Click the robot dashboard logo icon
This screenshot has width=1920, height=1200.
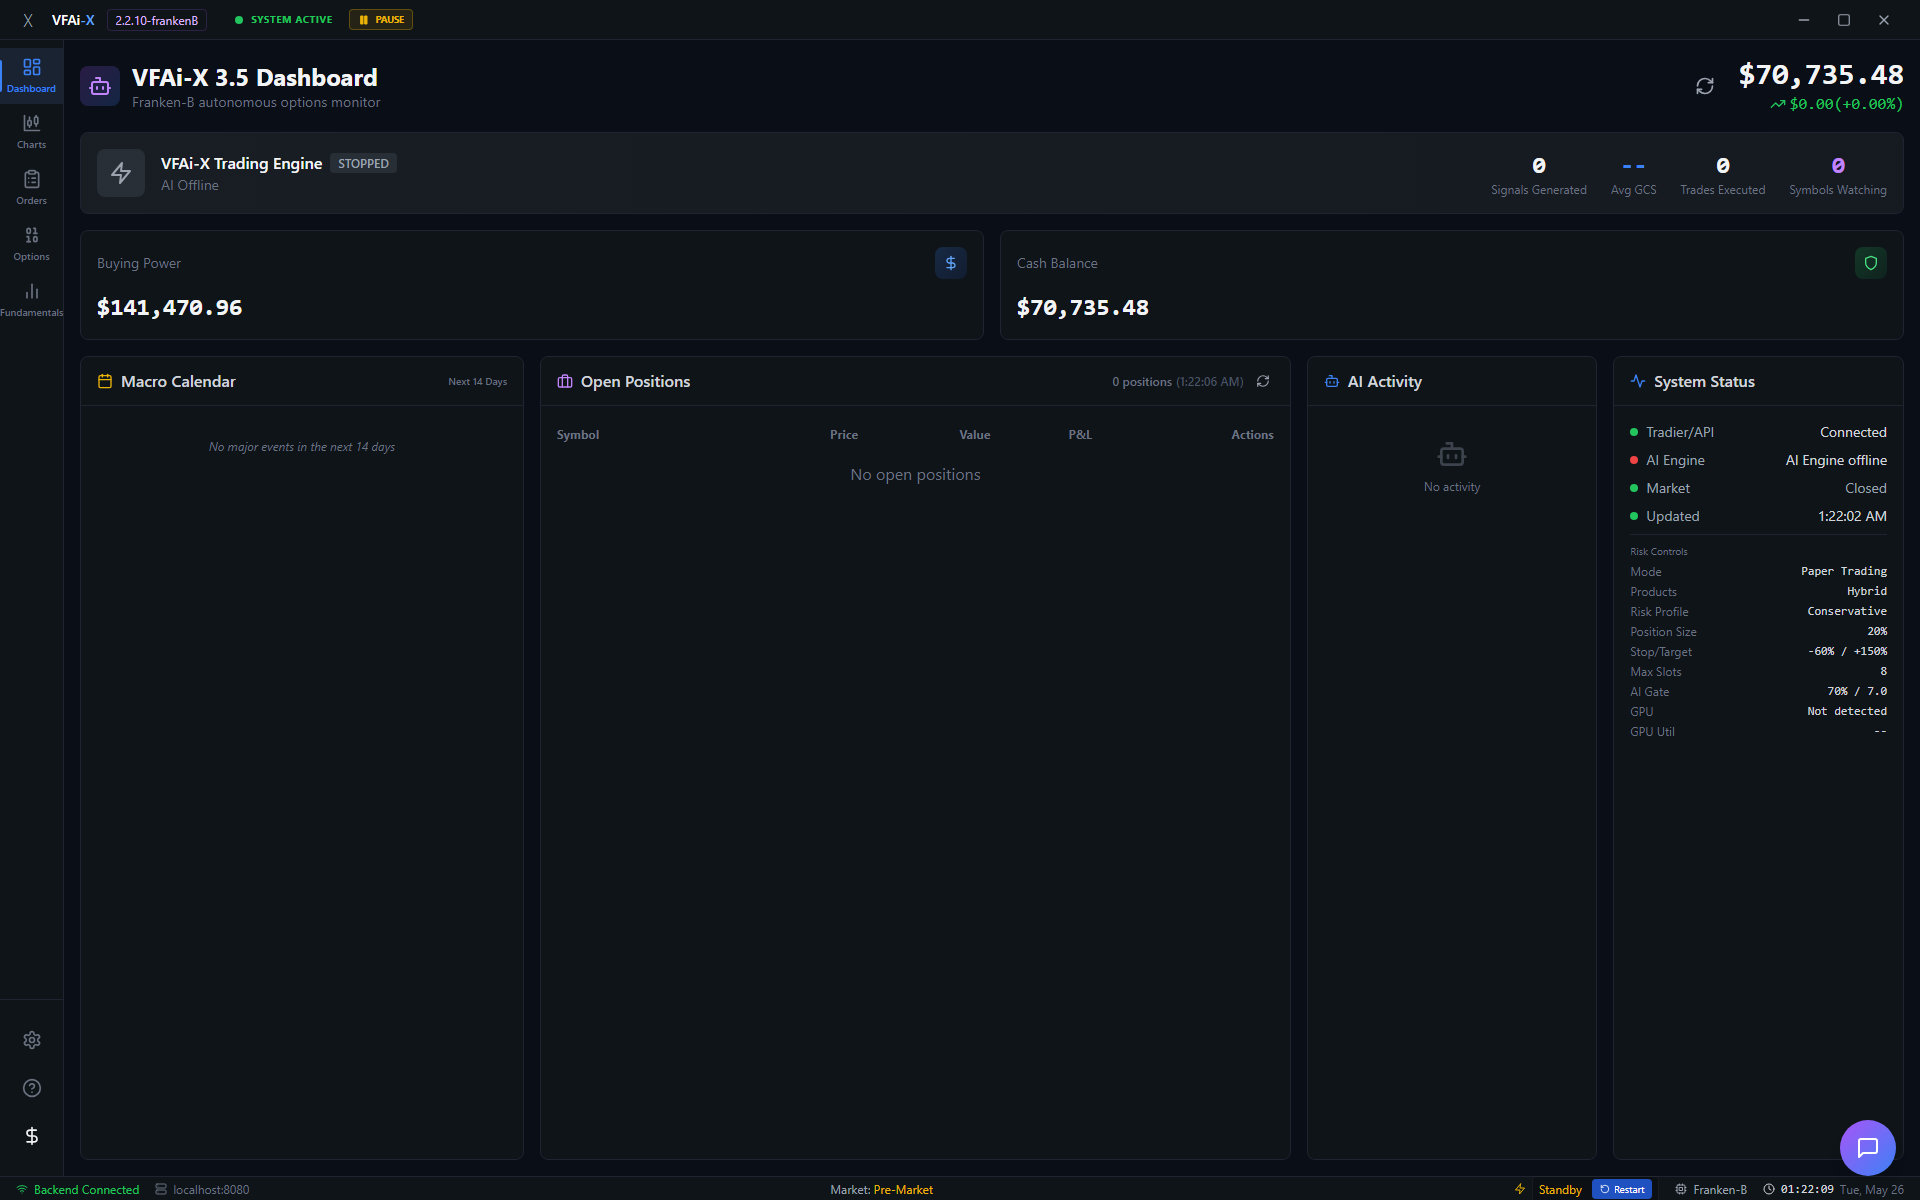point(100,87)
